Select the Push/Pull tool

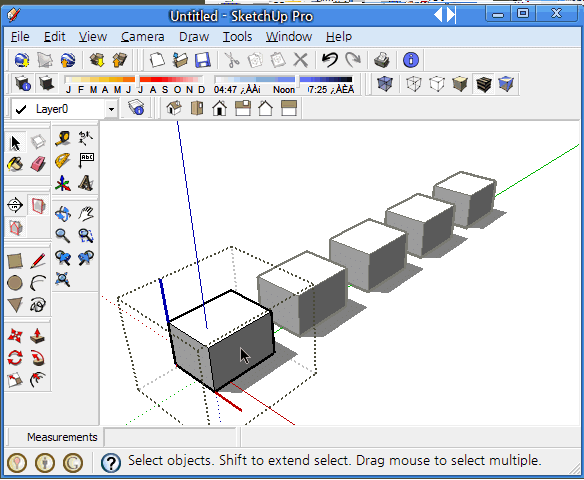tap(38, 336)
